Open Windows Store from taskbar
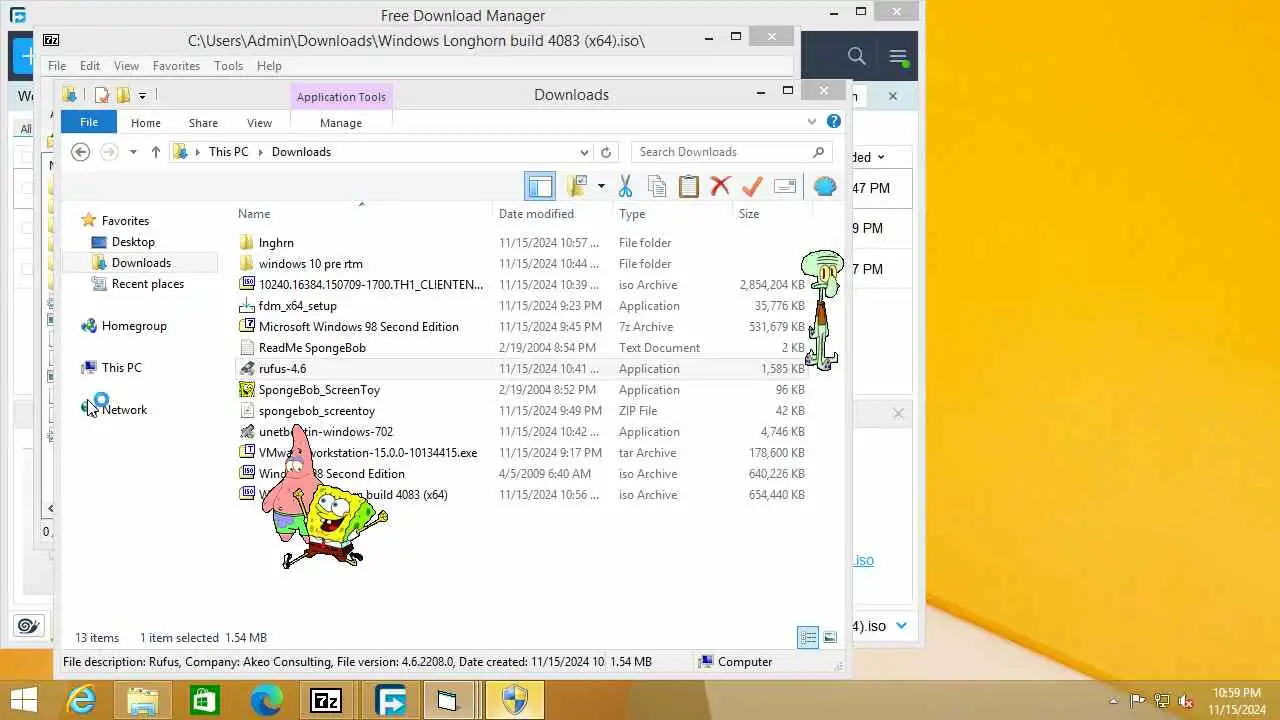The height and width of the screenshot is (720, 1280). pyautogui.click(x=204, y=701)
